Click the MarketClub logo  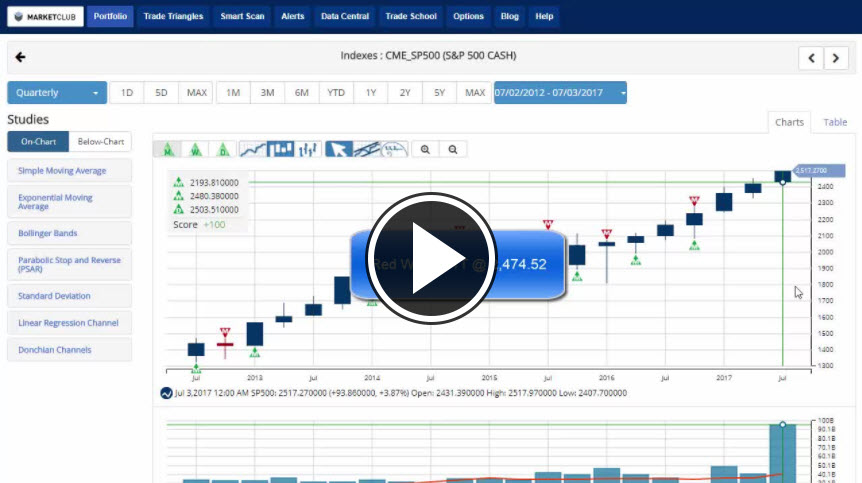tap(45, 16)
